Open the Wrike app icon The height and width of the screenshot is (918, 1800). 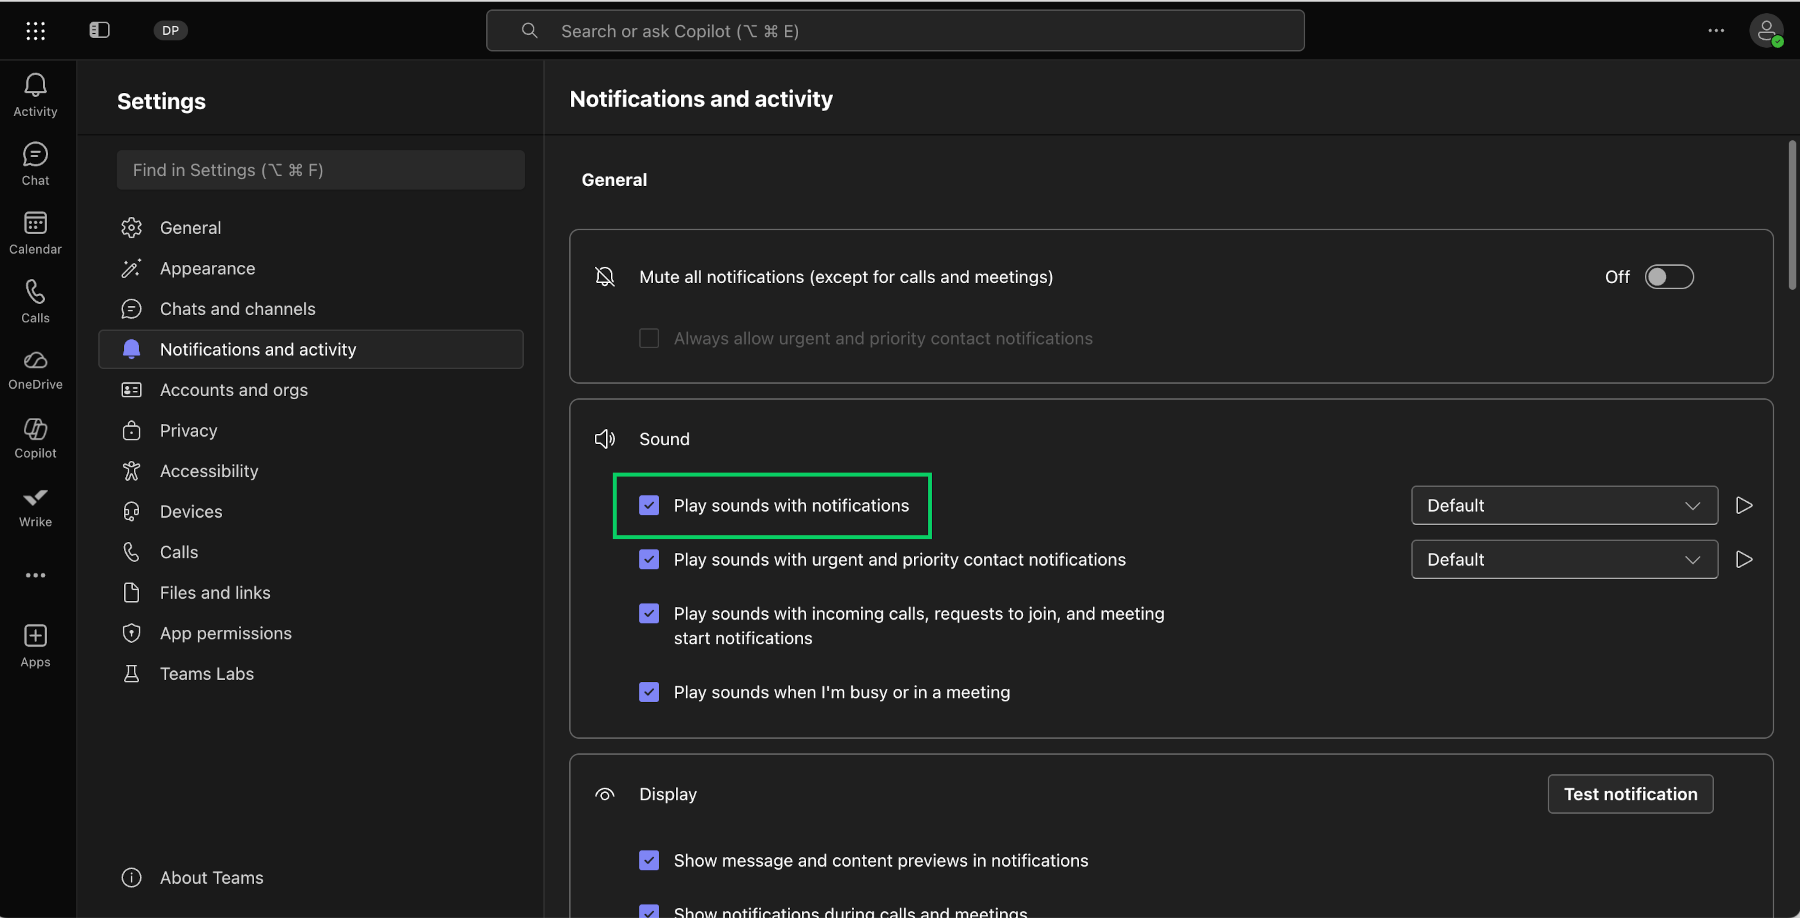35,507
